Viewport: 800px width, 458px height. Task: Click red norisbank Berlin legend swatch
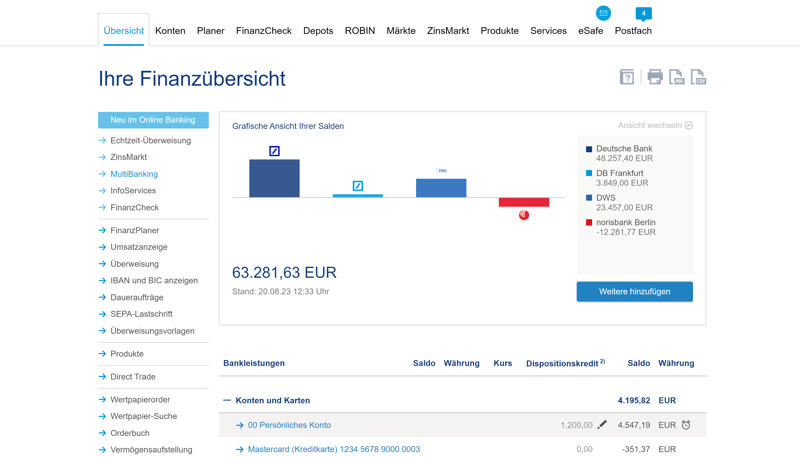[x=589, y=222]
